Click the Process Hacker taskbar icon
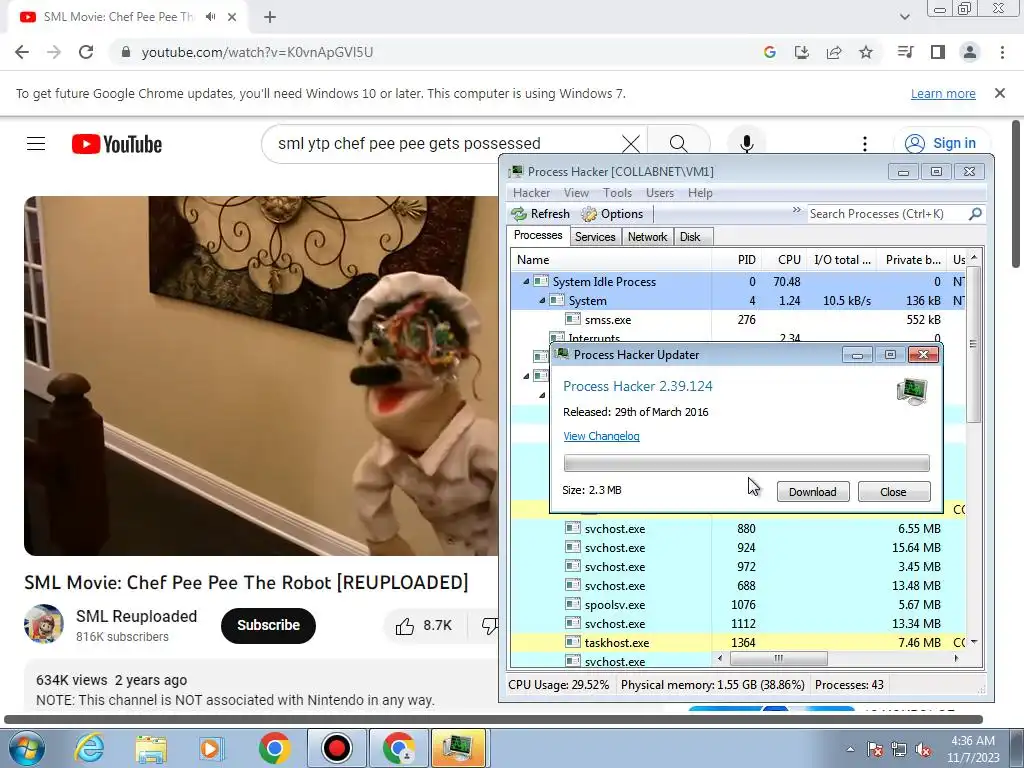Screen dimensions: 1024x768 tap(458, 748)
